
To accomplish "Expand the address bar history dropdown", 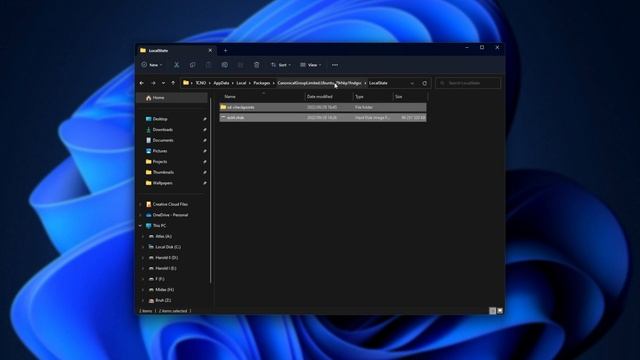I will pyautogui.click(x=412, y=83).
